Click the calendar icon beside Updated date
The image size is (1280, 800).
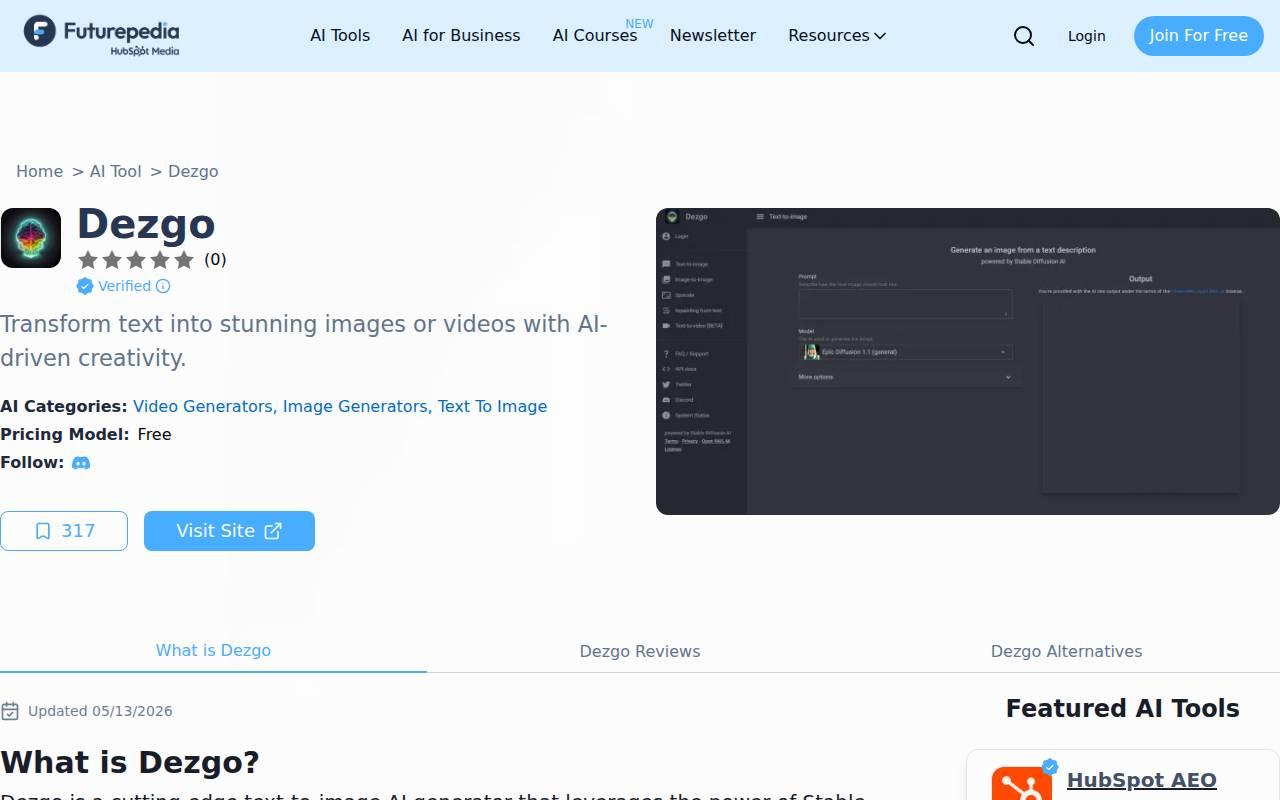point(10,711)
